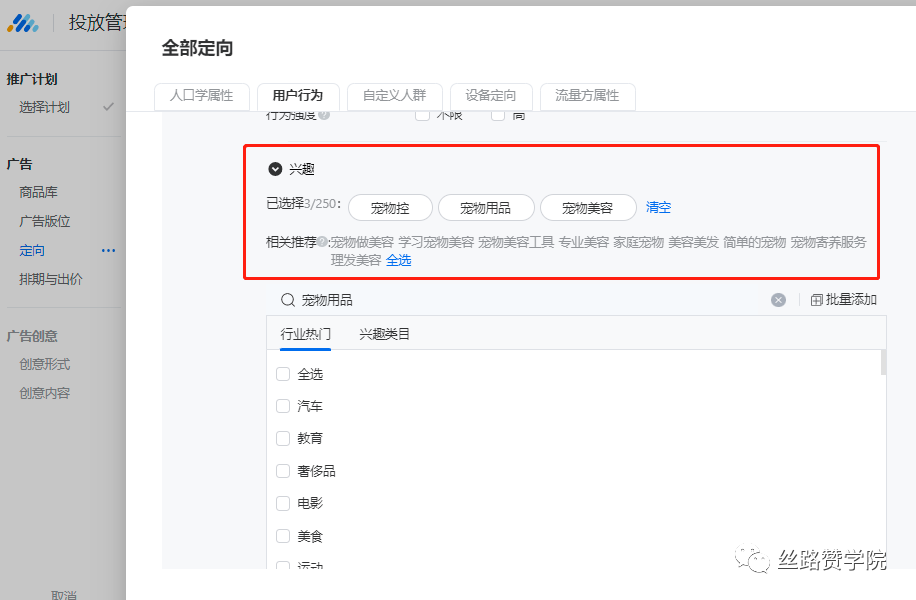This screenshot has height=600, width=916.
Task: Toggle the 奢侈品 checkbox
Action: [283, 471]
